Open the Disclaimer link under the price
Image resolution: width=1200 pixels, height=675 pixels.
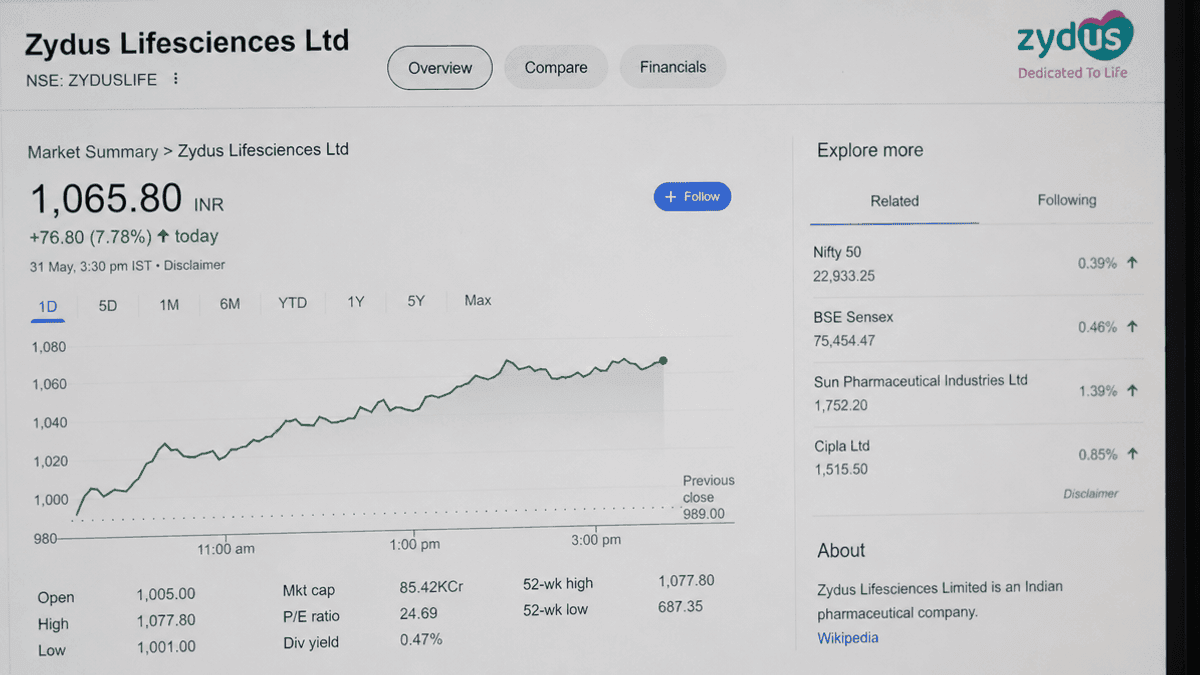tap(195, 265)
